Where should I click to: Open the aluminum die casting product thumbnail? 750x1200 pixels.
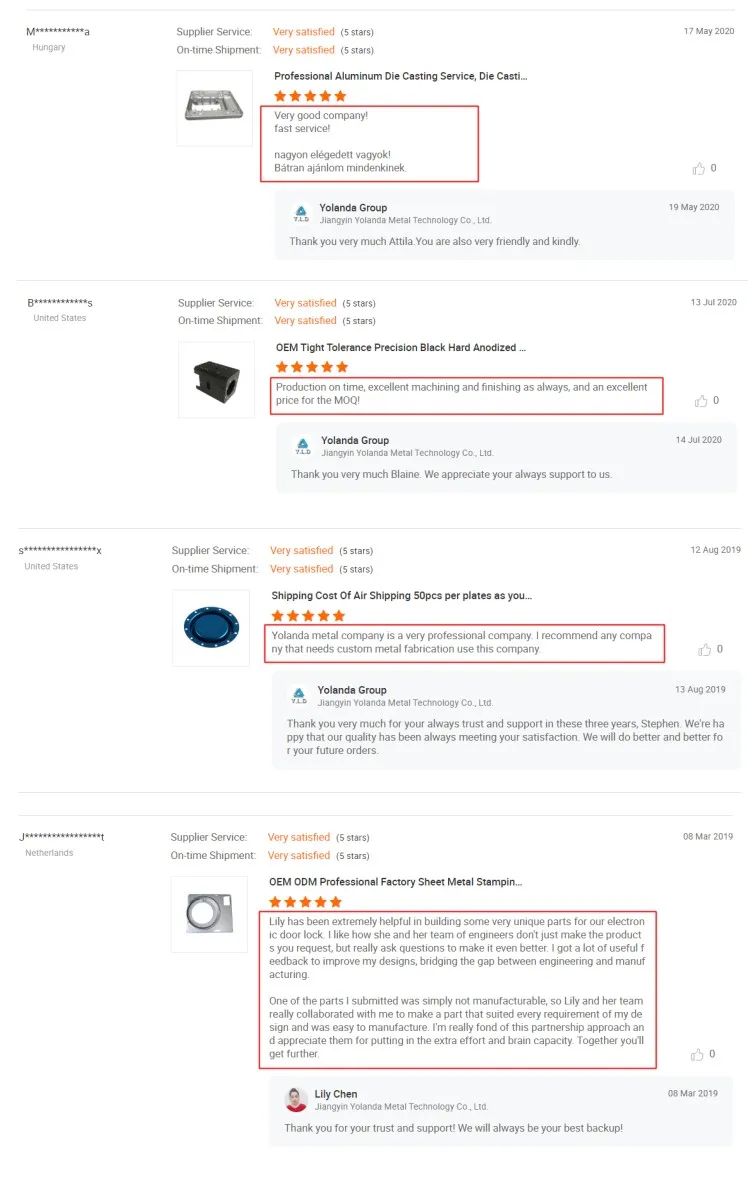coord(214,107)
